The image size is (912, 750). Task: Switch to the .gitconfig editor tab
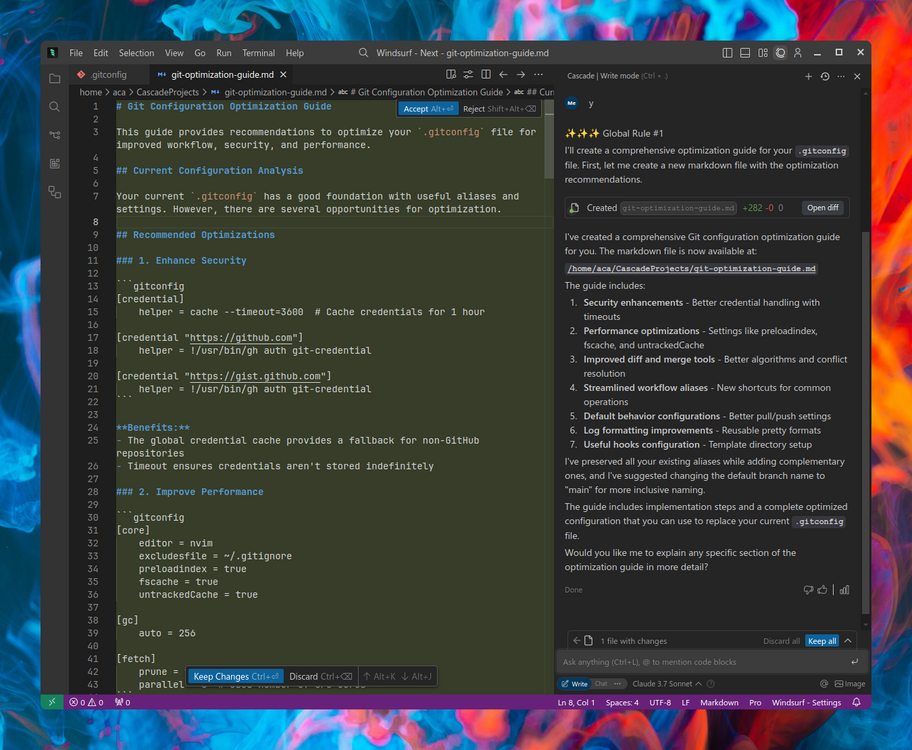coord(108,75)
